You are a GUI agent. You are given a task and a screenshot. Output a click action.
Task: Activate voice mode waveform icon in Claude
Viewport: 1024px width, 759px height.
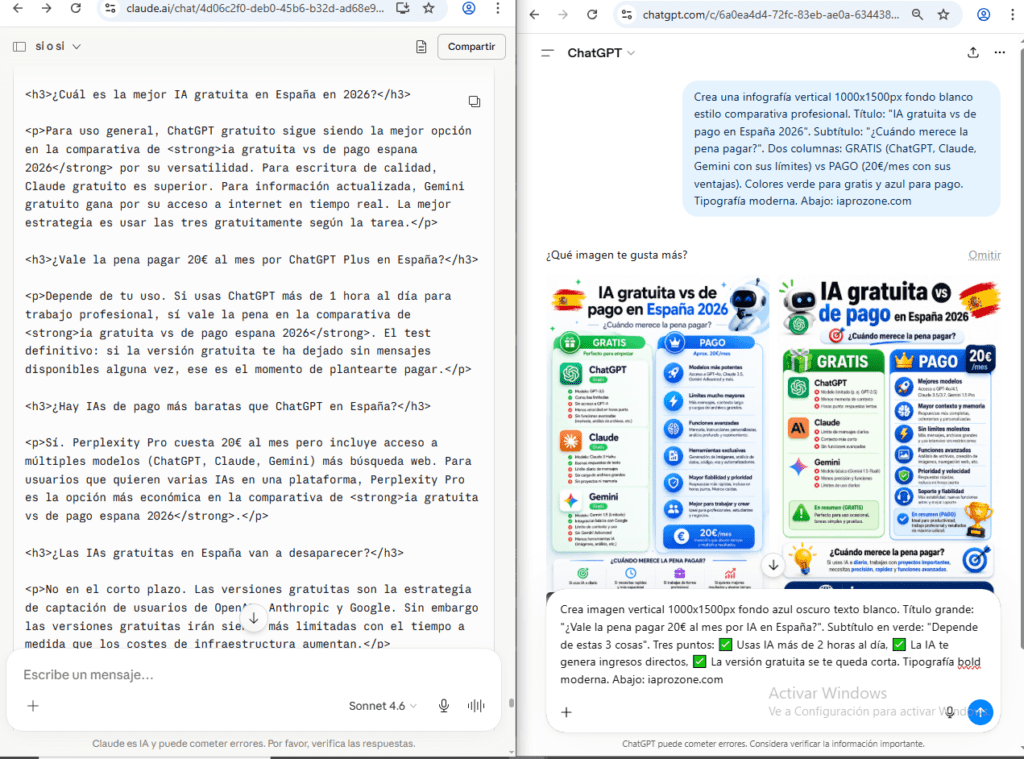[476, 705]
